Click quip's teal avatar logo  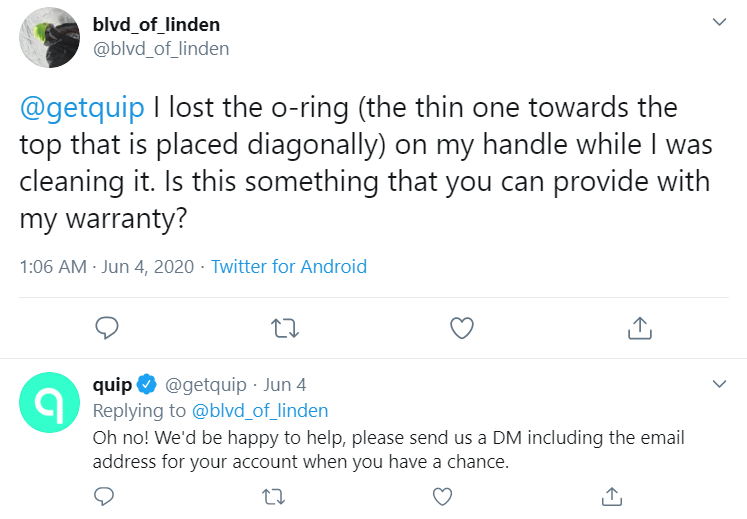50,402
